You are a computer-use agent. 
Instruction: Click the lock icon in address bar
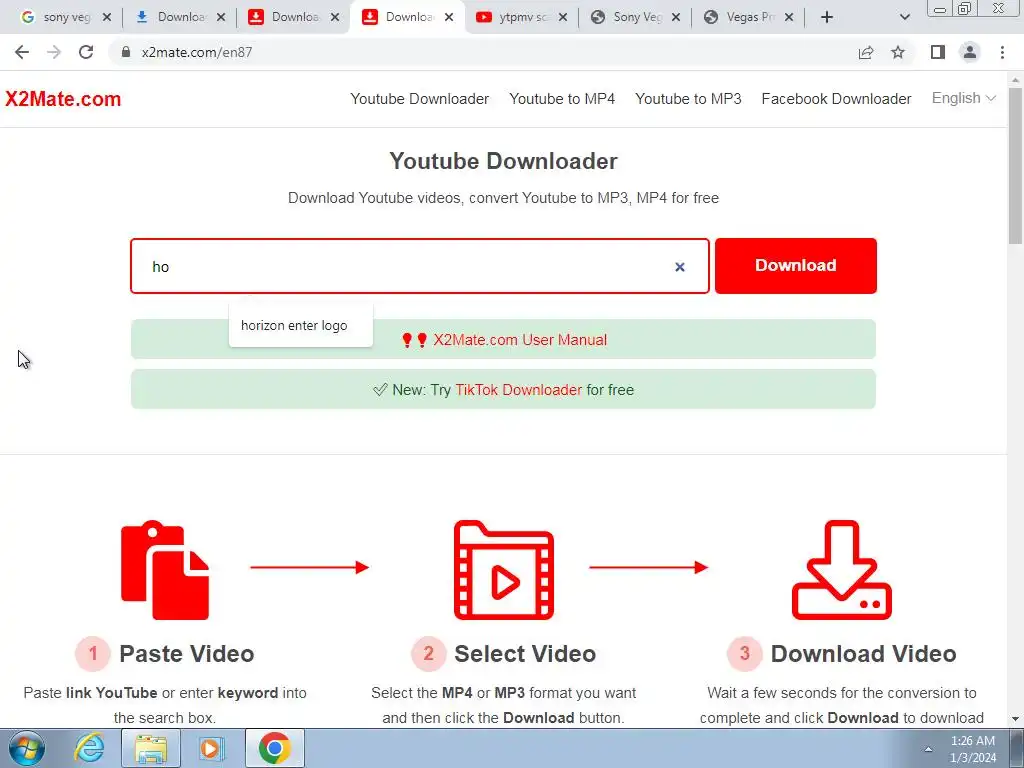click(126, 52)
